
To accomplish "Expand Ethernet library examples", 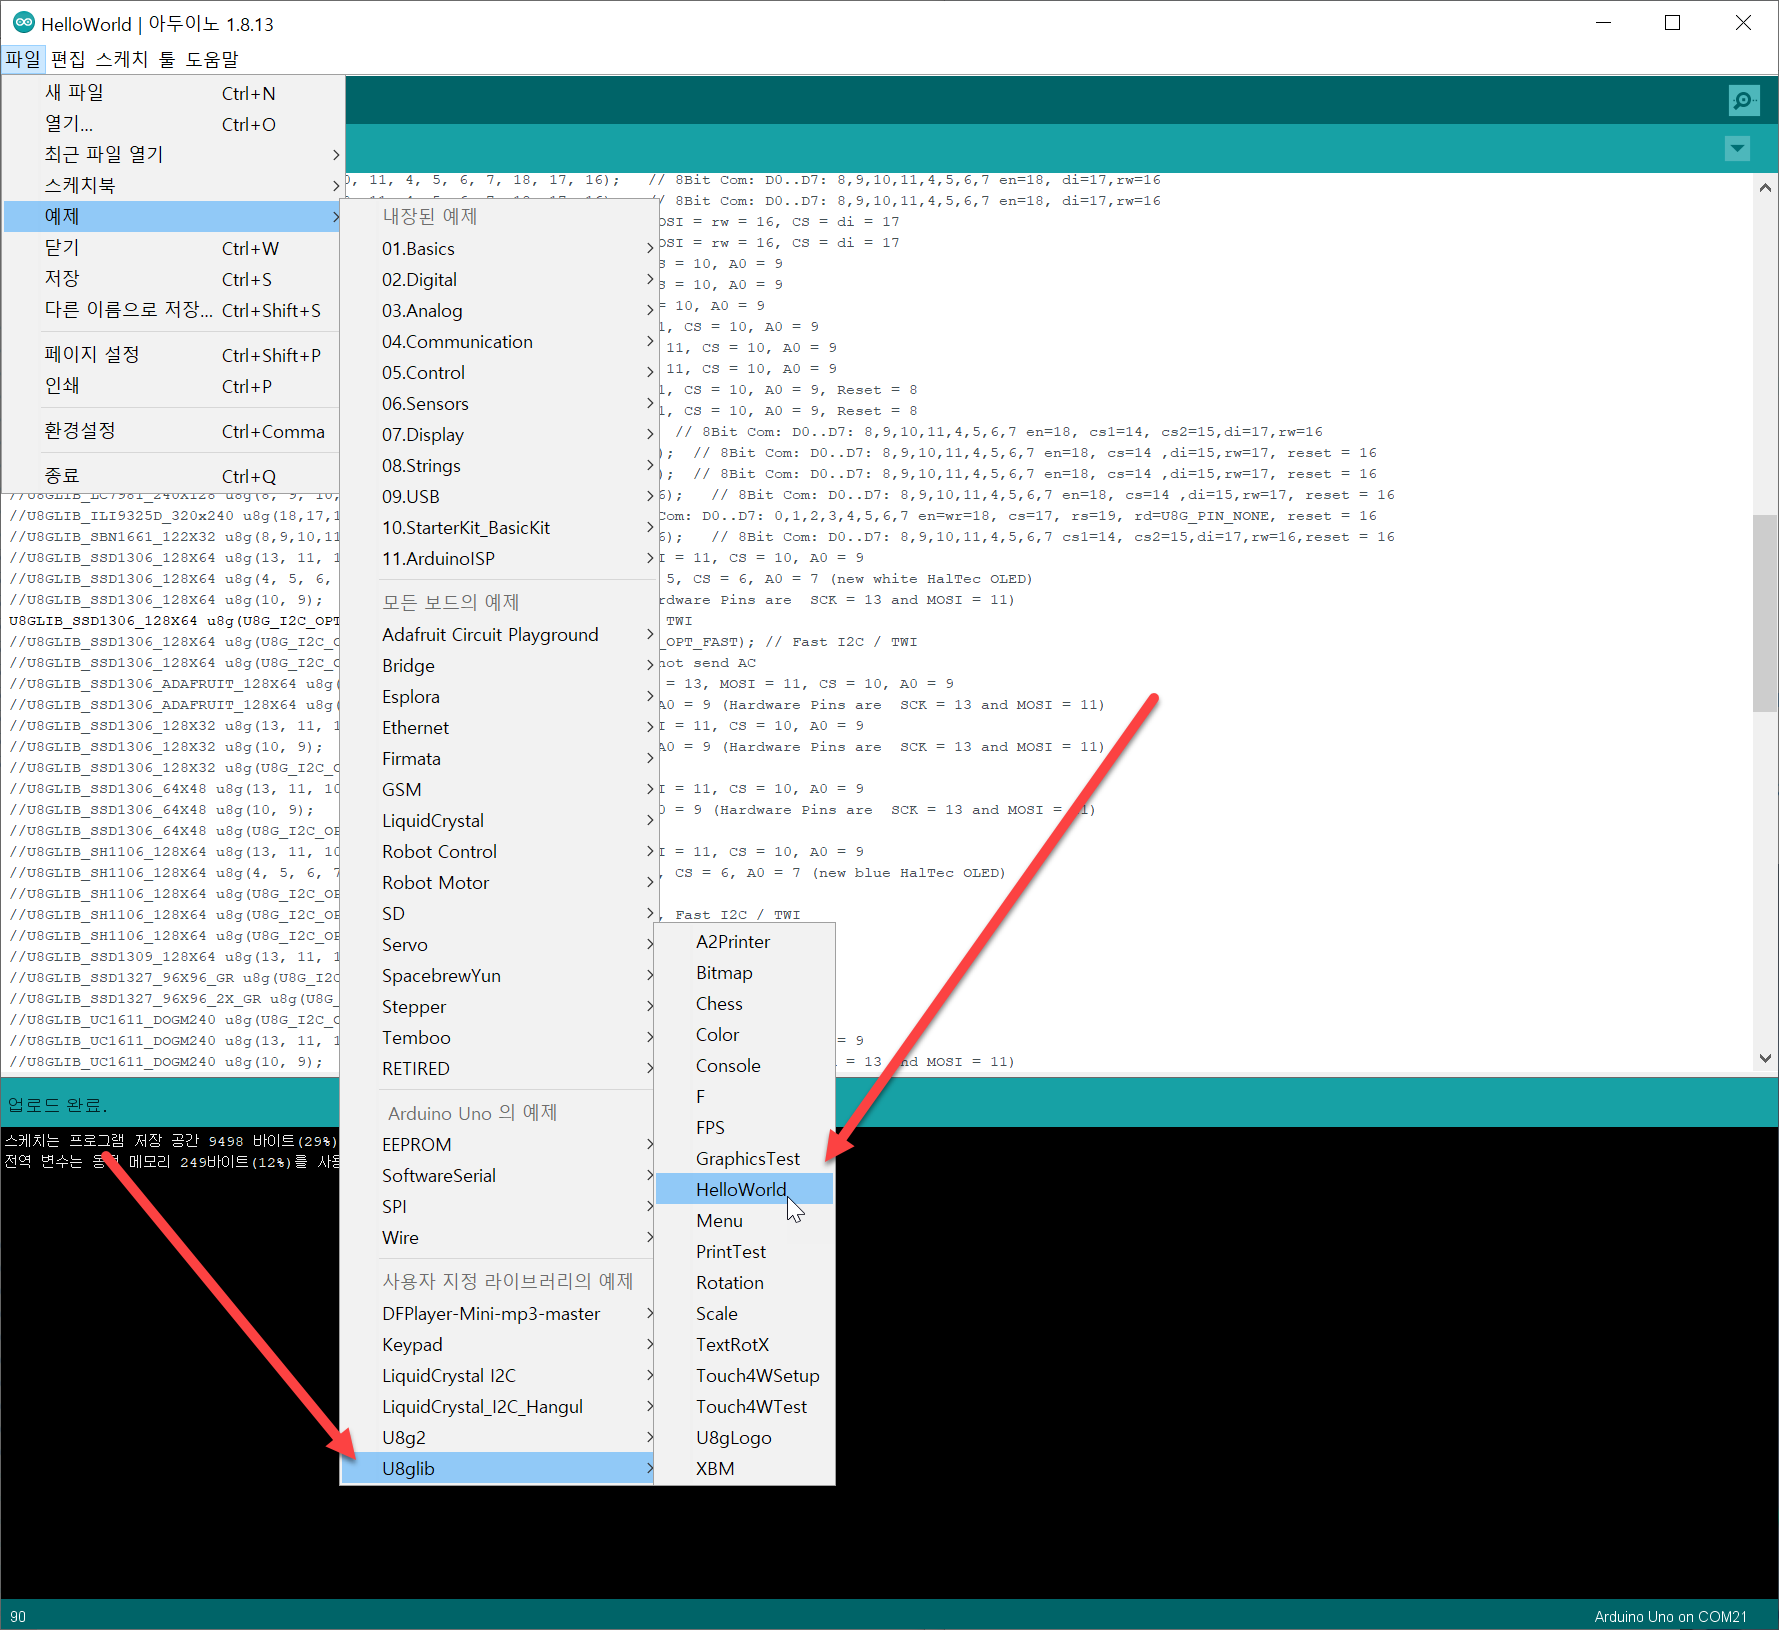I will coord(497,728).
